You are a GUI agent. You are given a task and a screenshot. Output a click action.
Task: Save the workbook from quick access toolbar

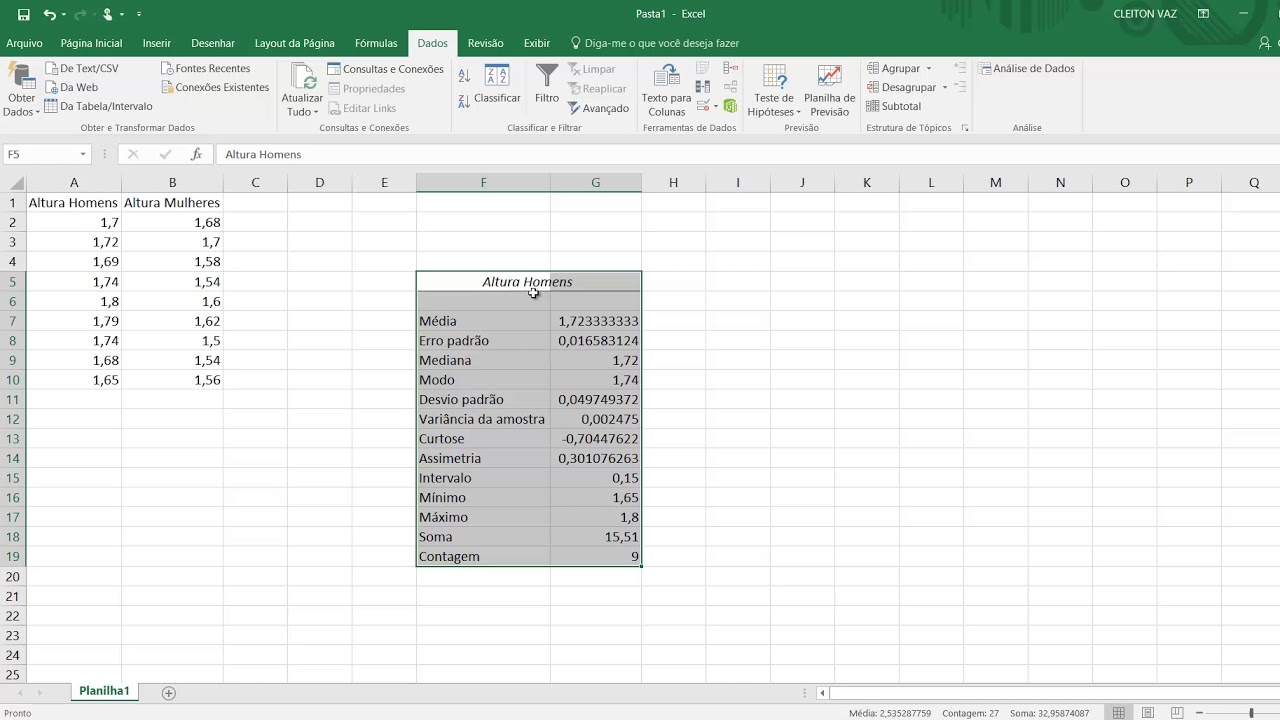pos(24,14)
